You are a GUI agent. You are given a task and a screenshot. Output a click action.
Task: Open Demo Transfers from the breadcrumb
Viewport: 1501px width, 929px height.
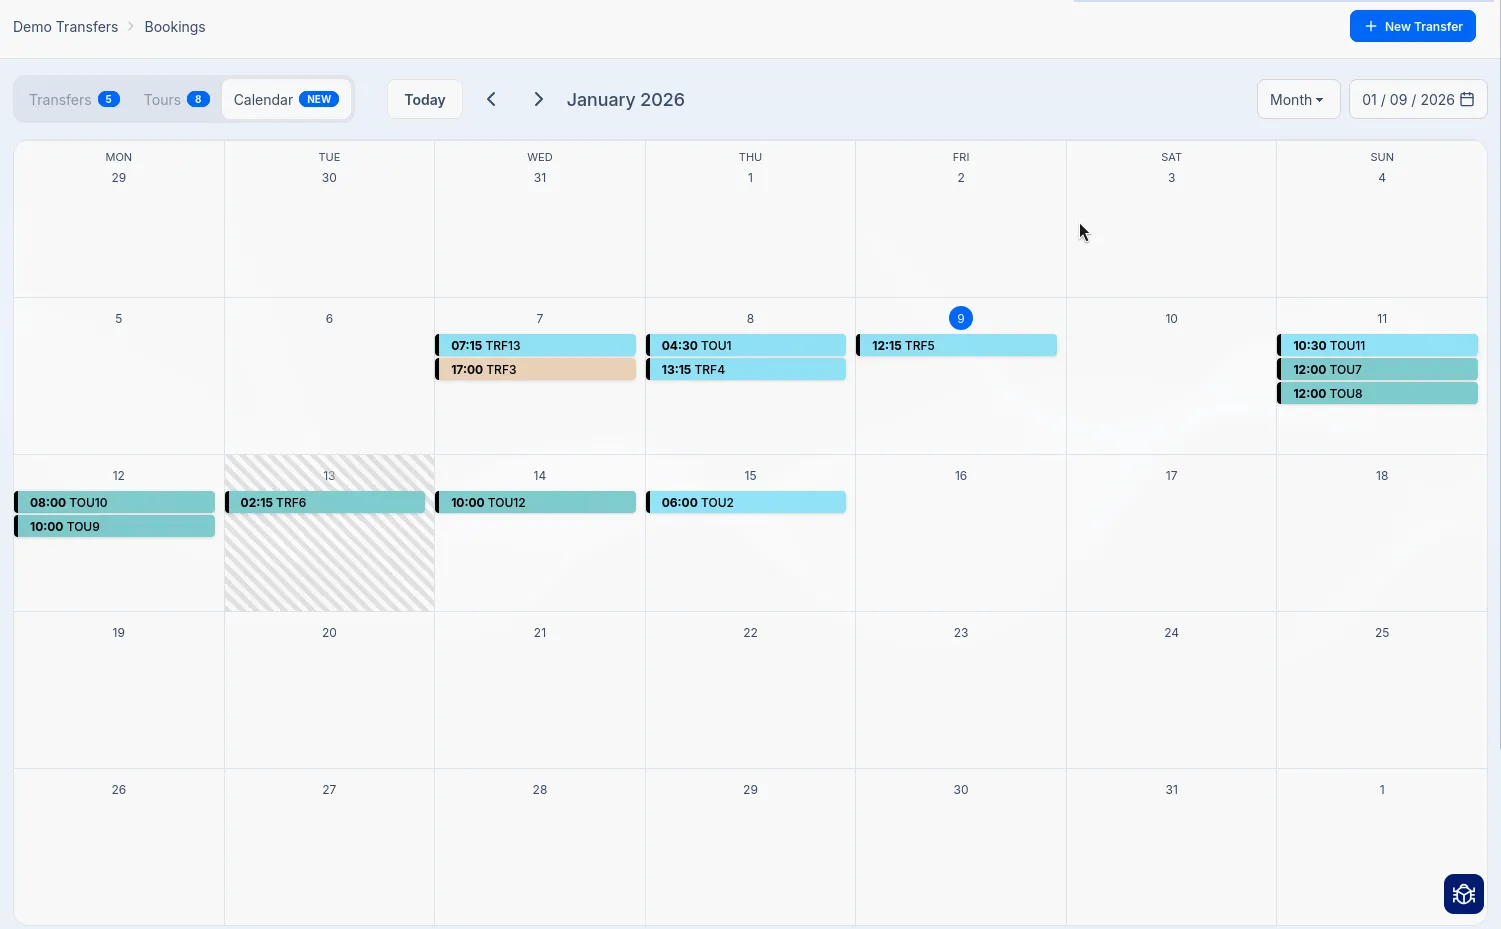click(x=65, y=26)
